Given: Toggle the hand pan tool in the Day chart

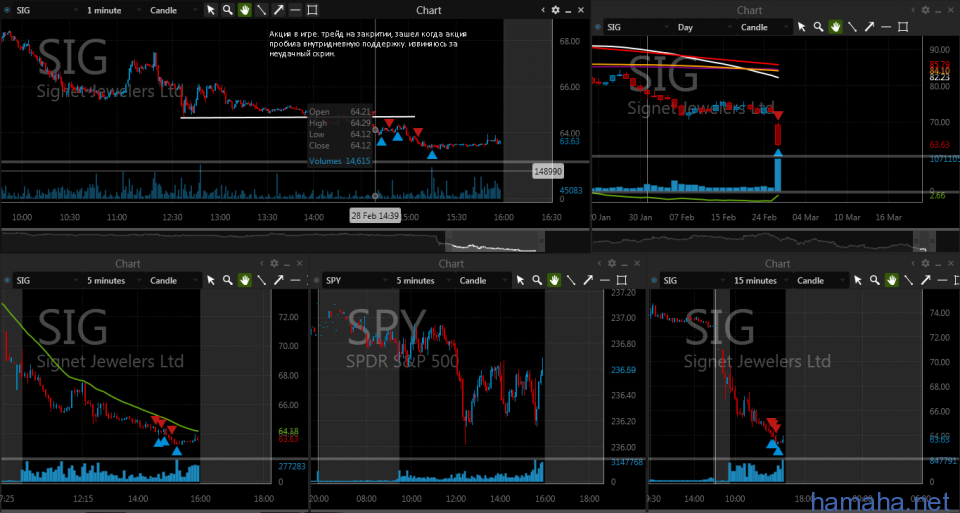Looking at the screenshot, I should coord(835,27).
